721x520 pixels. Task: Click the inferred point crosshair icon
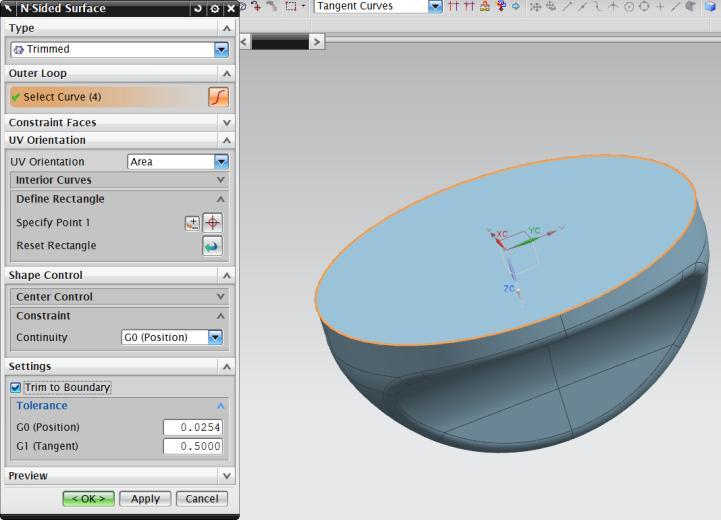click(x=212, y=223)
